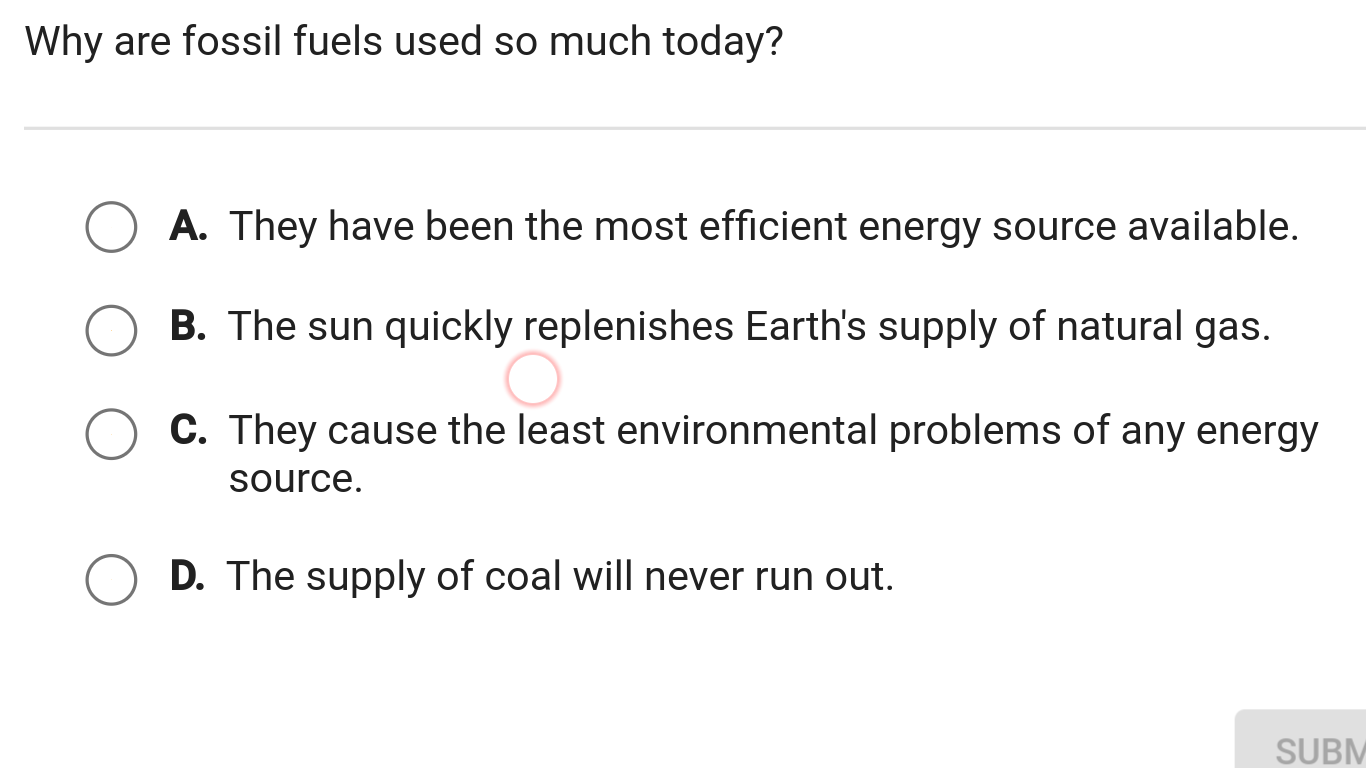The image size is (1366, 768).
Task: Click the bold letter B. label
Action: (189, 326)
